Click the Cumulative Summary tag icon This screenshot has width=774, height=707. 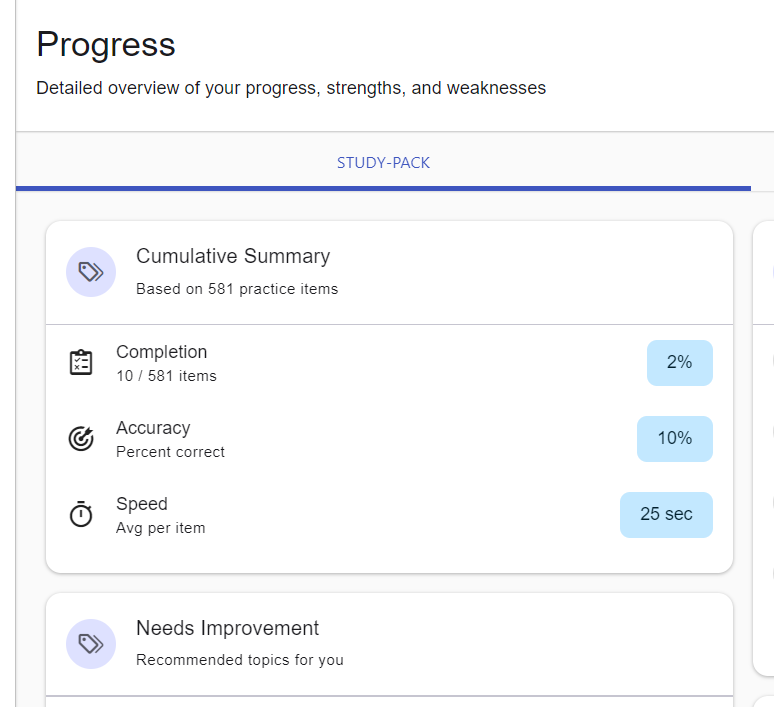[91, 272]
